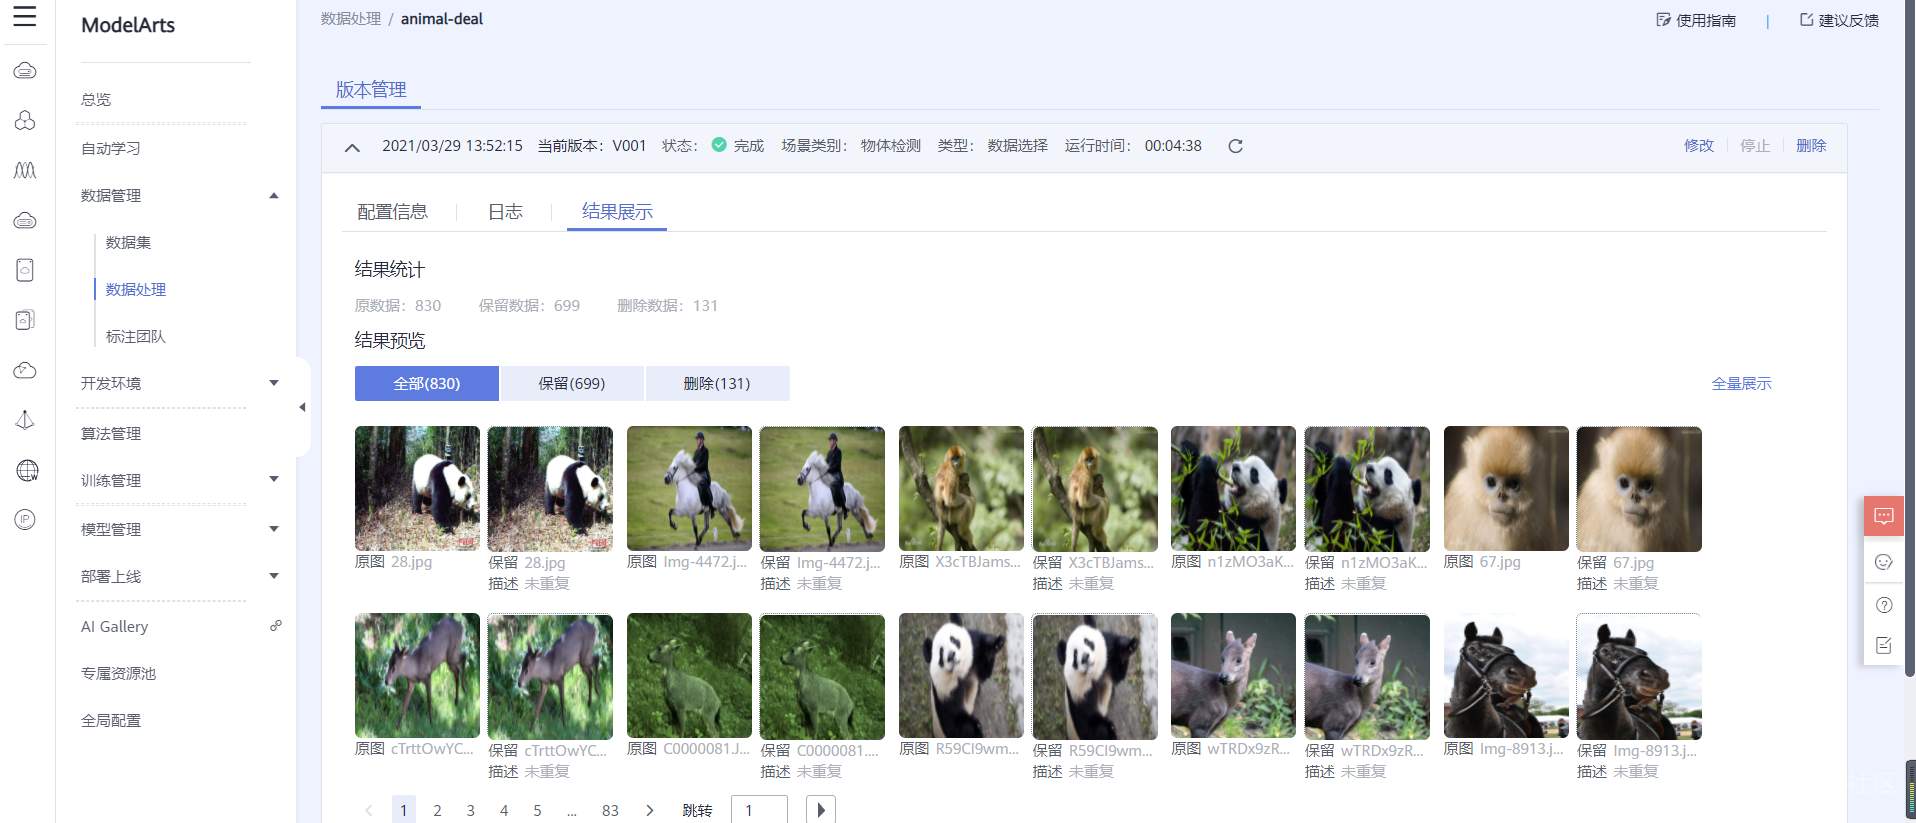Show all results with 全部(830)
Screen dimensions: 1916x823
pyautogui.click(x=427, y=383)
